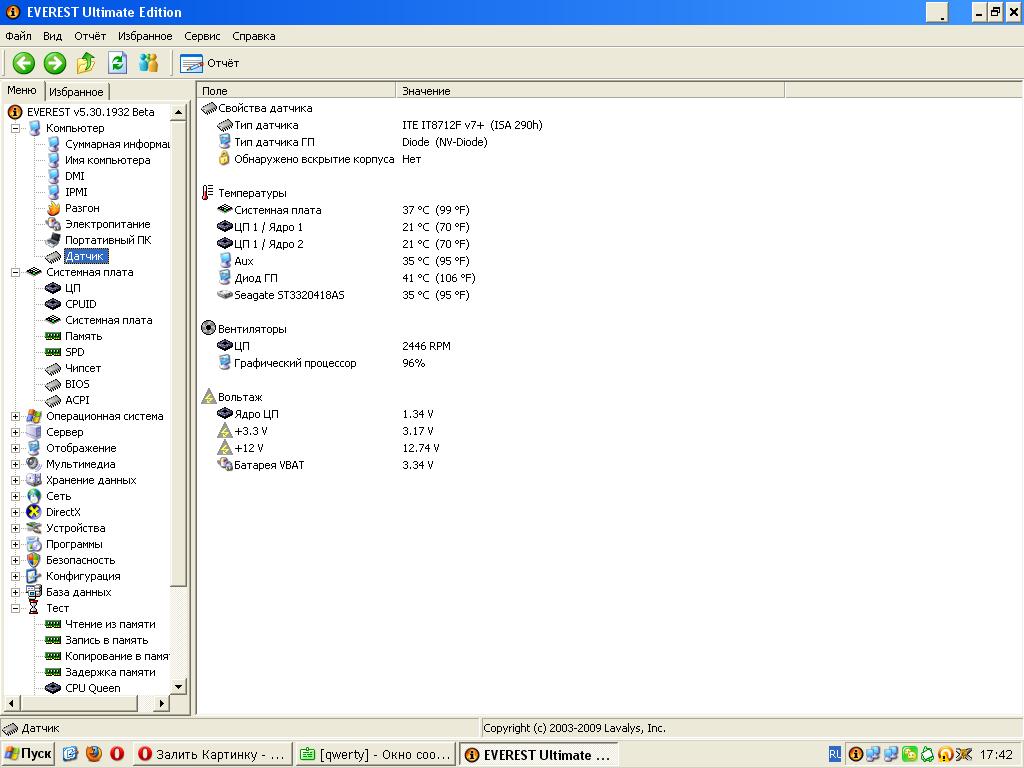This screenshot has height=768, width=1024.
Task: Select the DMI tree item
Action: [x=74, y=176]
